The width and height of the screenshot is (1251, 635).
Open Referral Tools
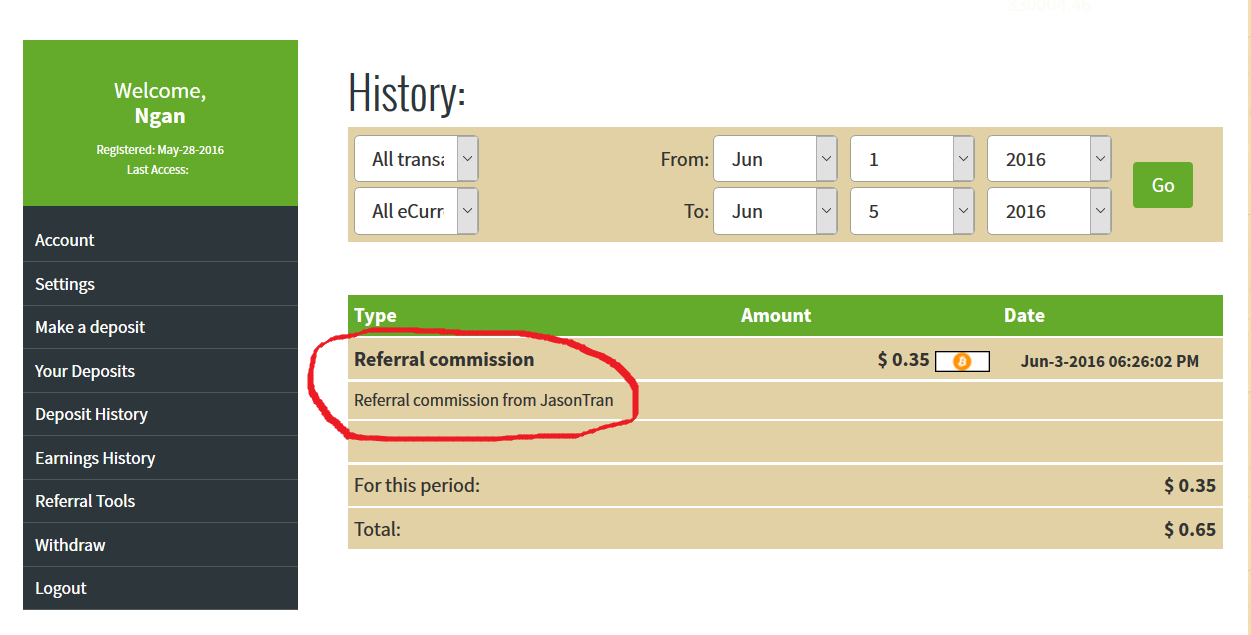(x=85, y=501)
